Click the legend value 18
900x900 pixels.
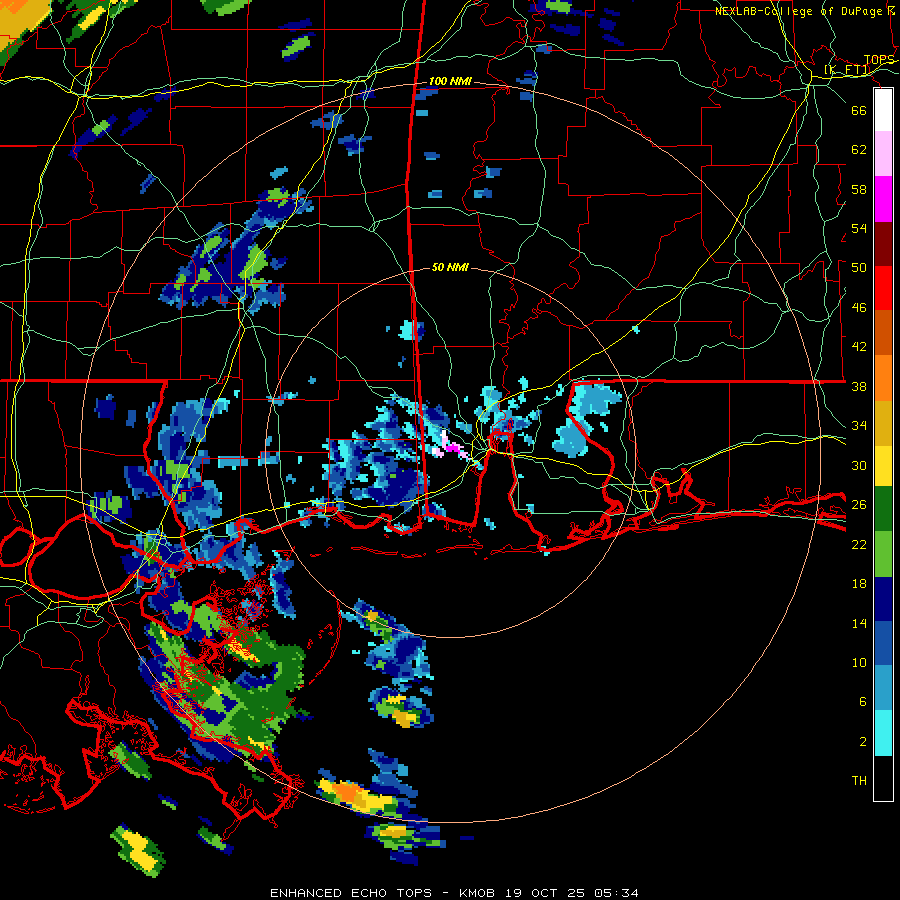859,584
